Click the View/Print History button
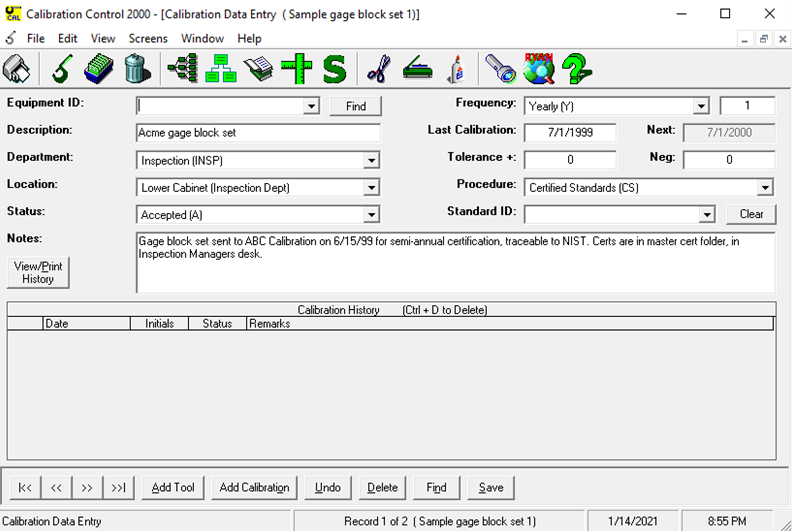Viewport: 792px width, 531px height. click(38, 273)
